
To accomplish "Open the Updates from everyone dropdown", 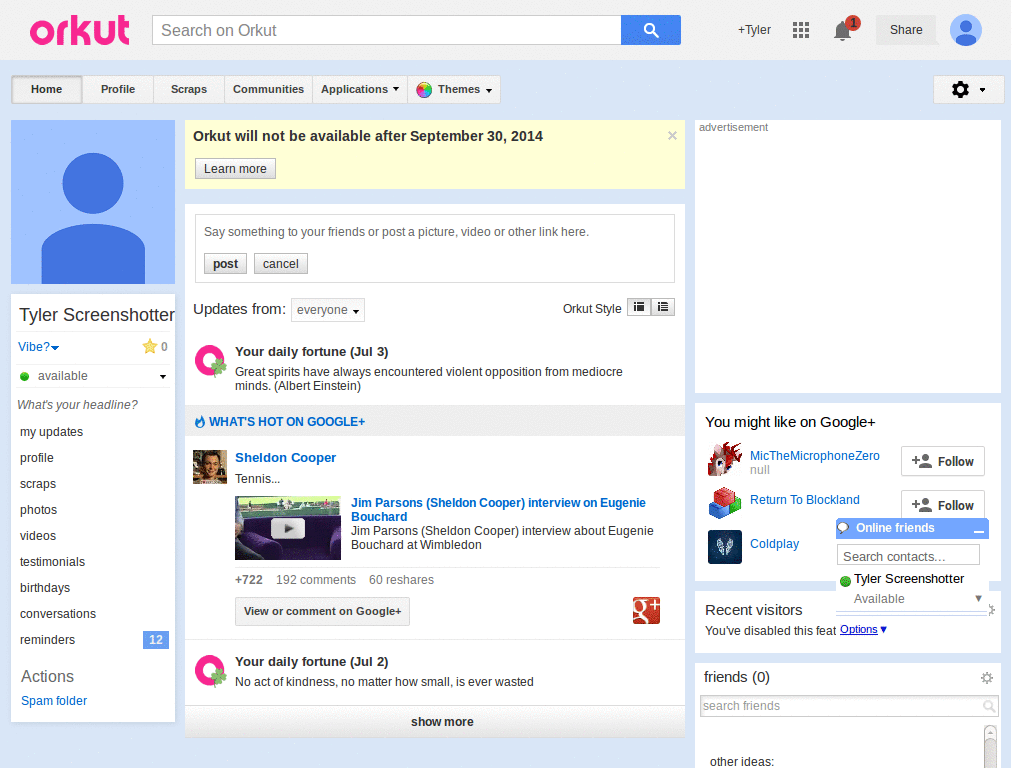I will (328, 310).
